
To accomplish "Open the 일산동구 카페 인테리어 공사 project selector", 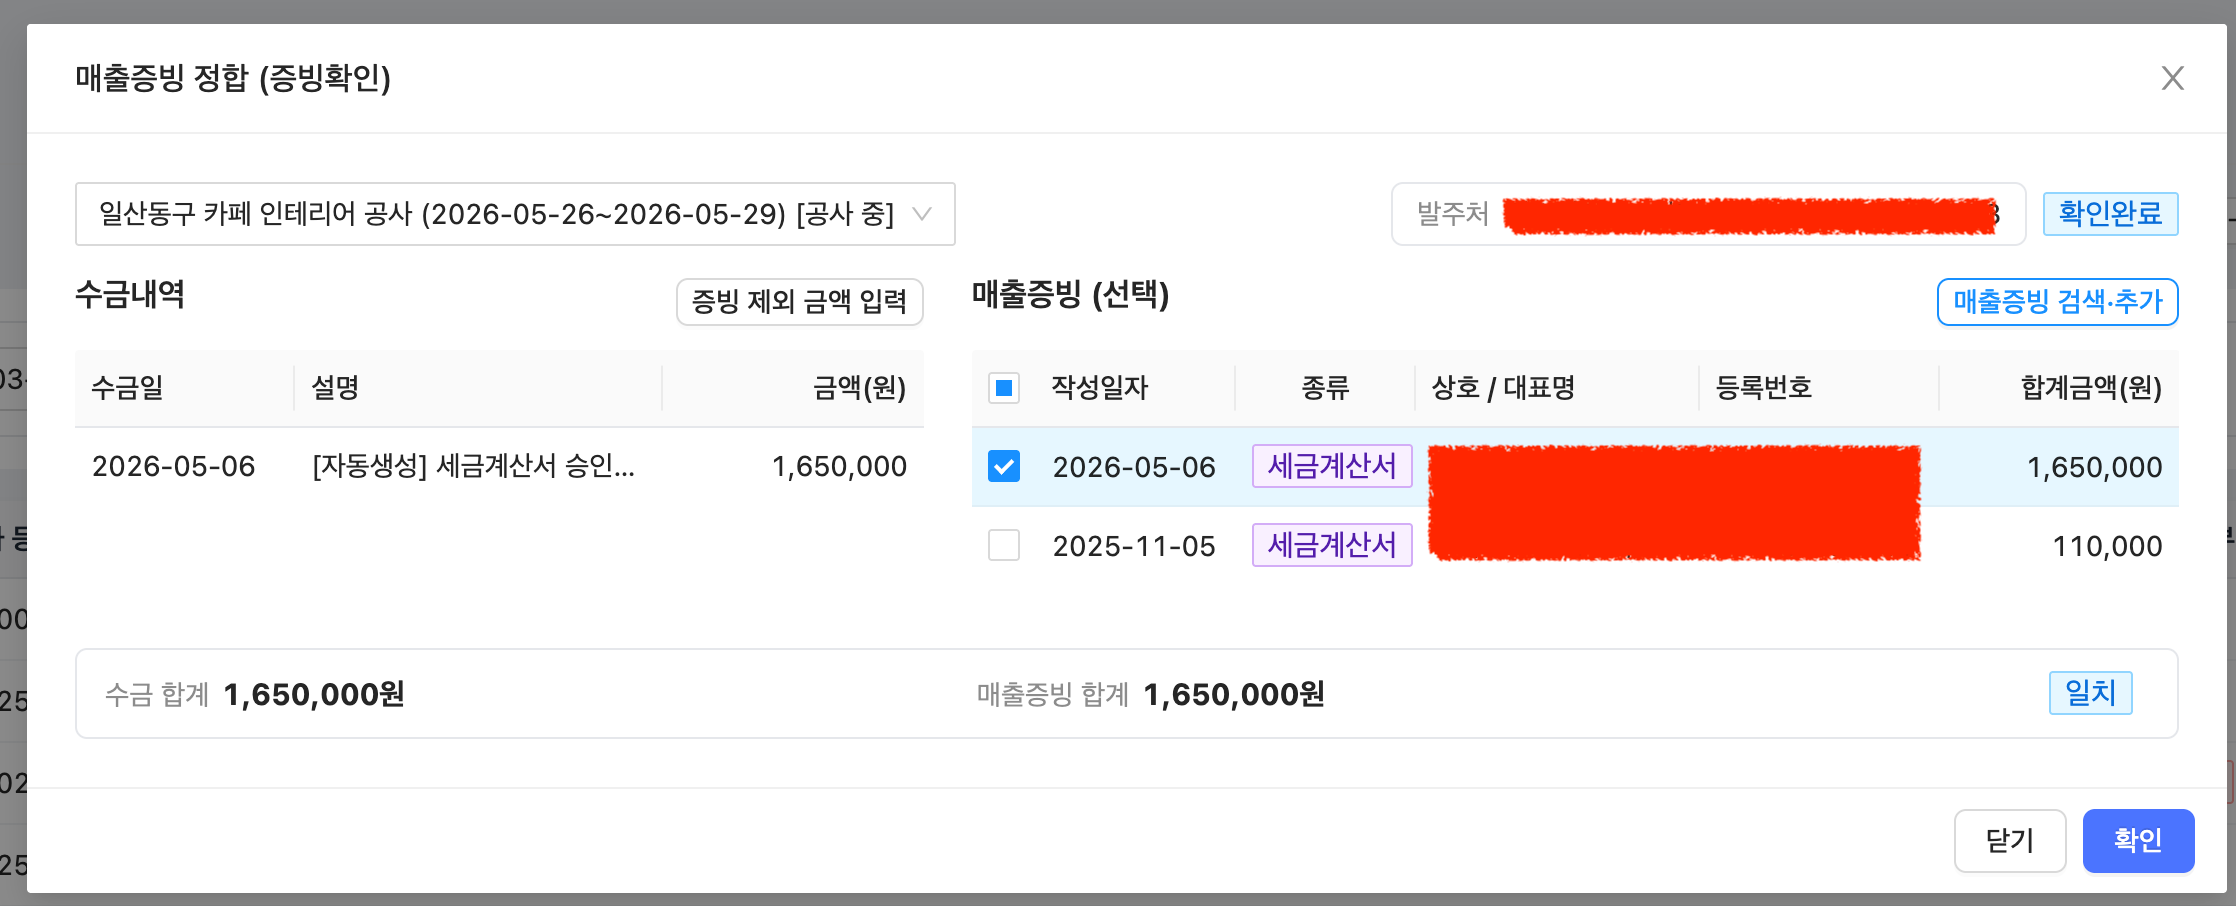I will (x=515, y=214).
